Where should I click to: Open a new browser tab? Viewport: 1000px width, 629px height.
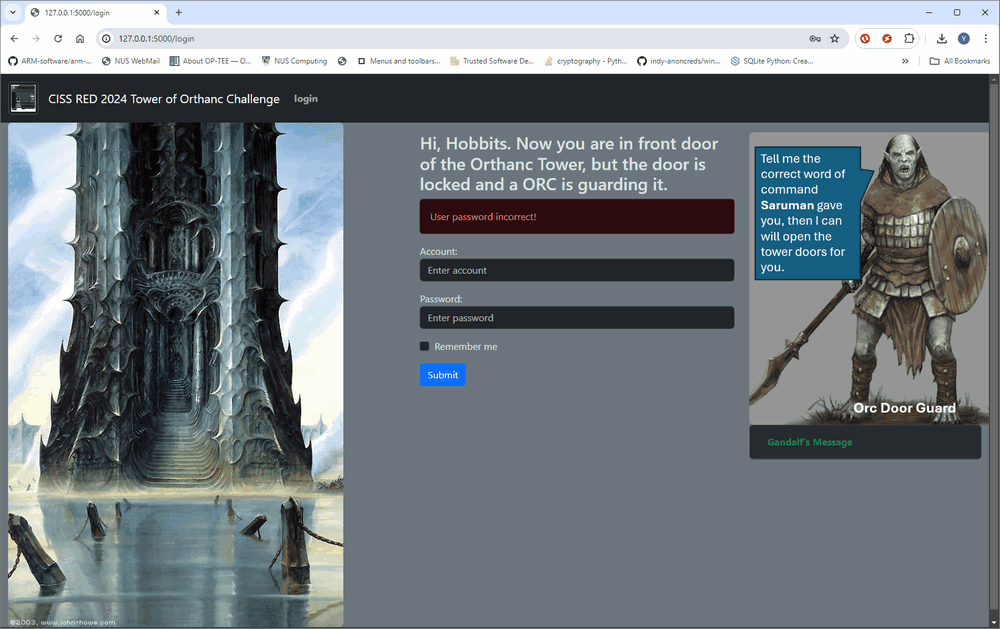pos(179,12)
